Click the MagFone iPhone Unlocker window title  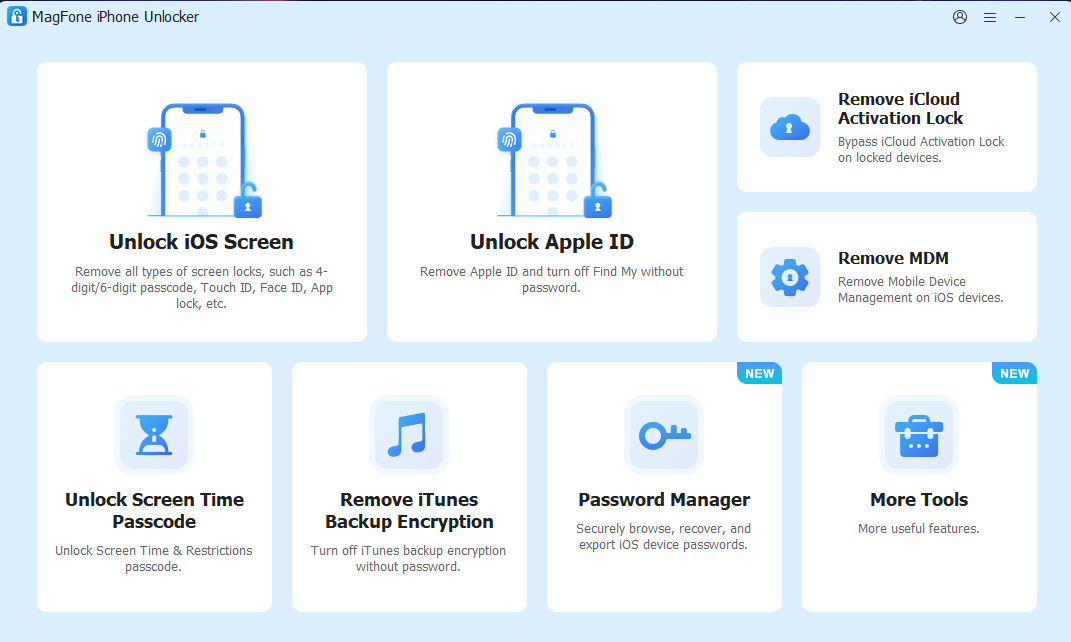tap(115, 17)
